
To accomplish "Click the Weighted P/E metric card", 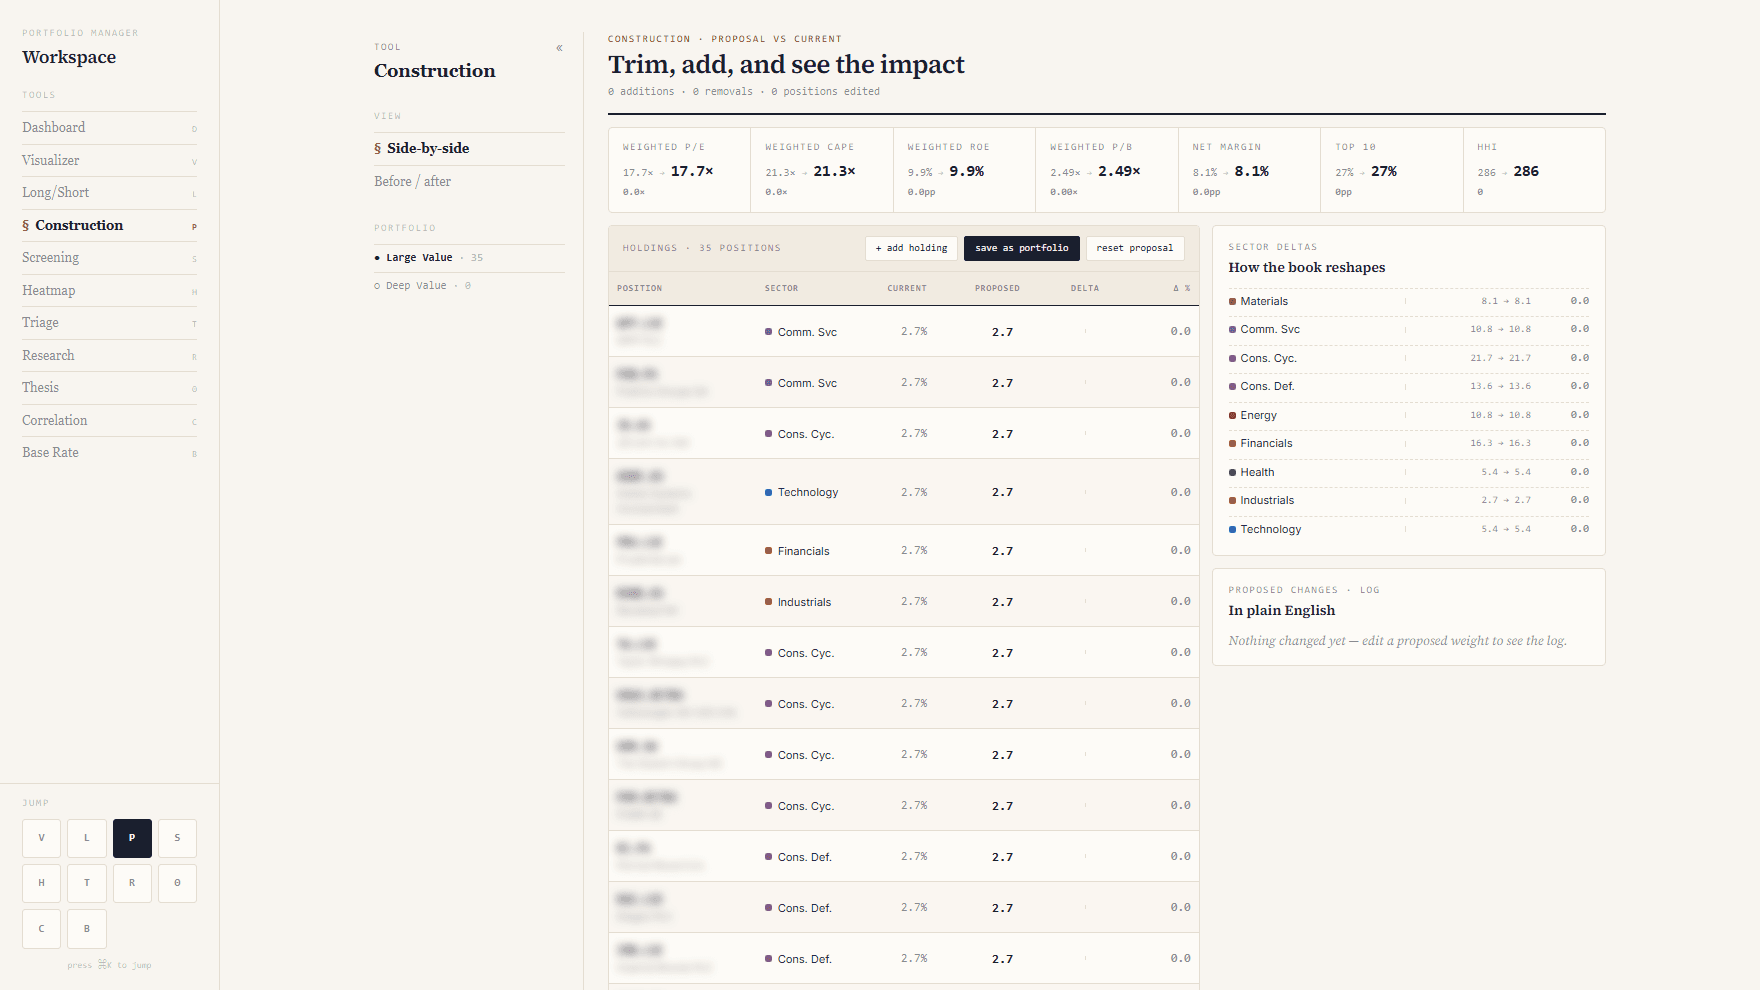I will 679,170.
